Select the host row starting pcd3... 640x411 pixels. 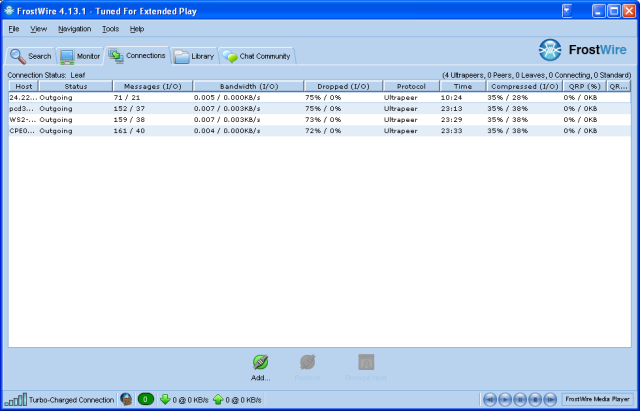pos(320,109)
